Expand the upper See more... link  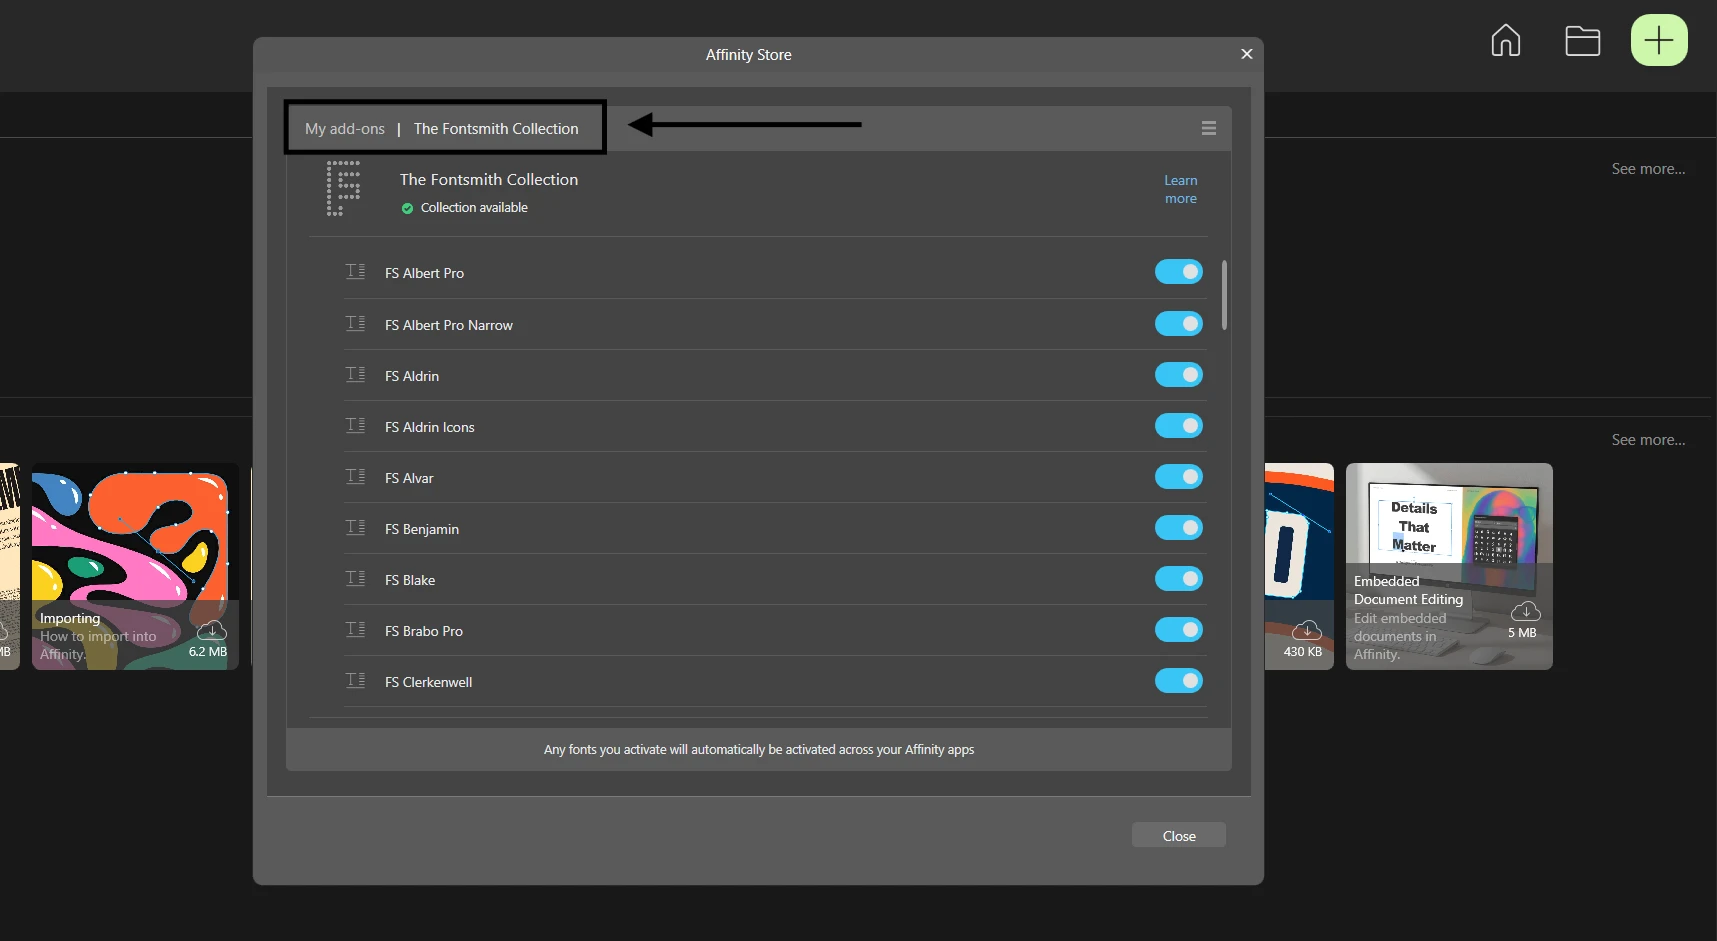tap(1647, 169)
